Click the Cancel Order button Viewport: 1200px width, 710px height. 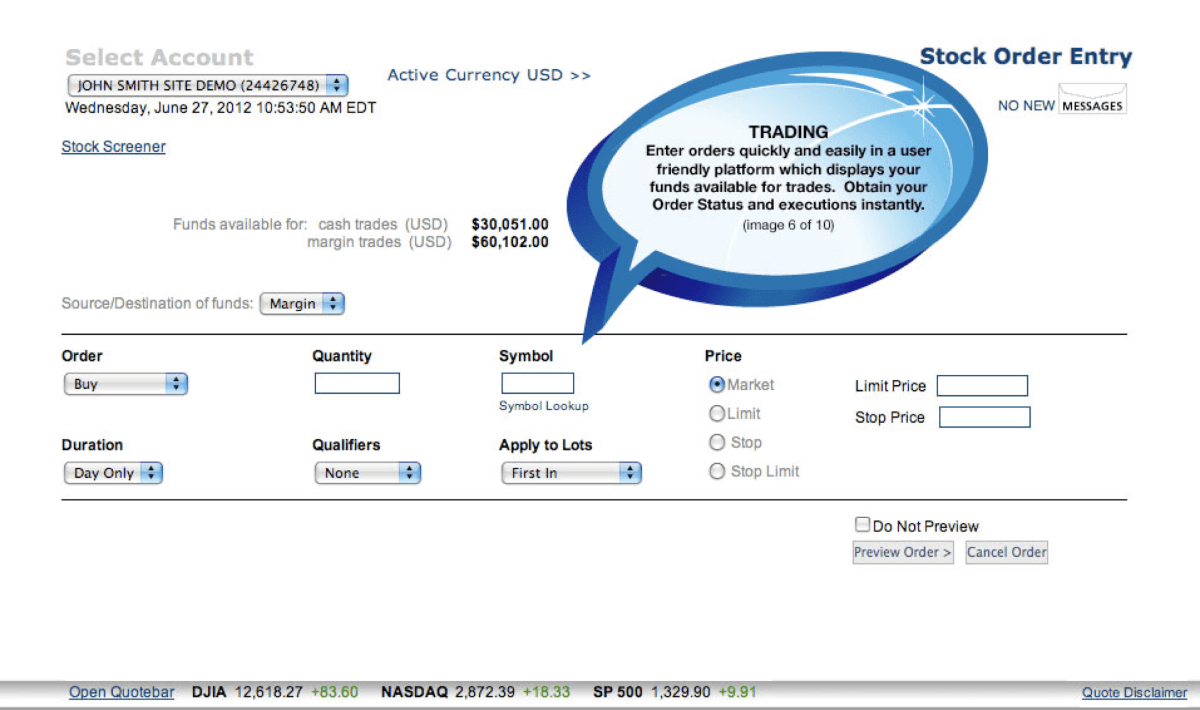click(x=1006, y=552)
